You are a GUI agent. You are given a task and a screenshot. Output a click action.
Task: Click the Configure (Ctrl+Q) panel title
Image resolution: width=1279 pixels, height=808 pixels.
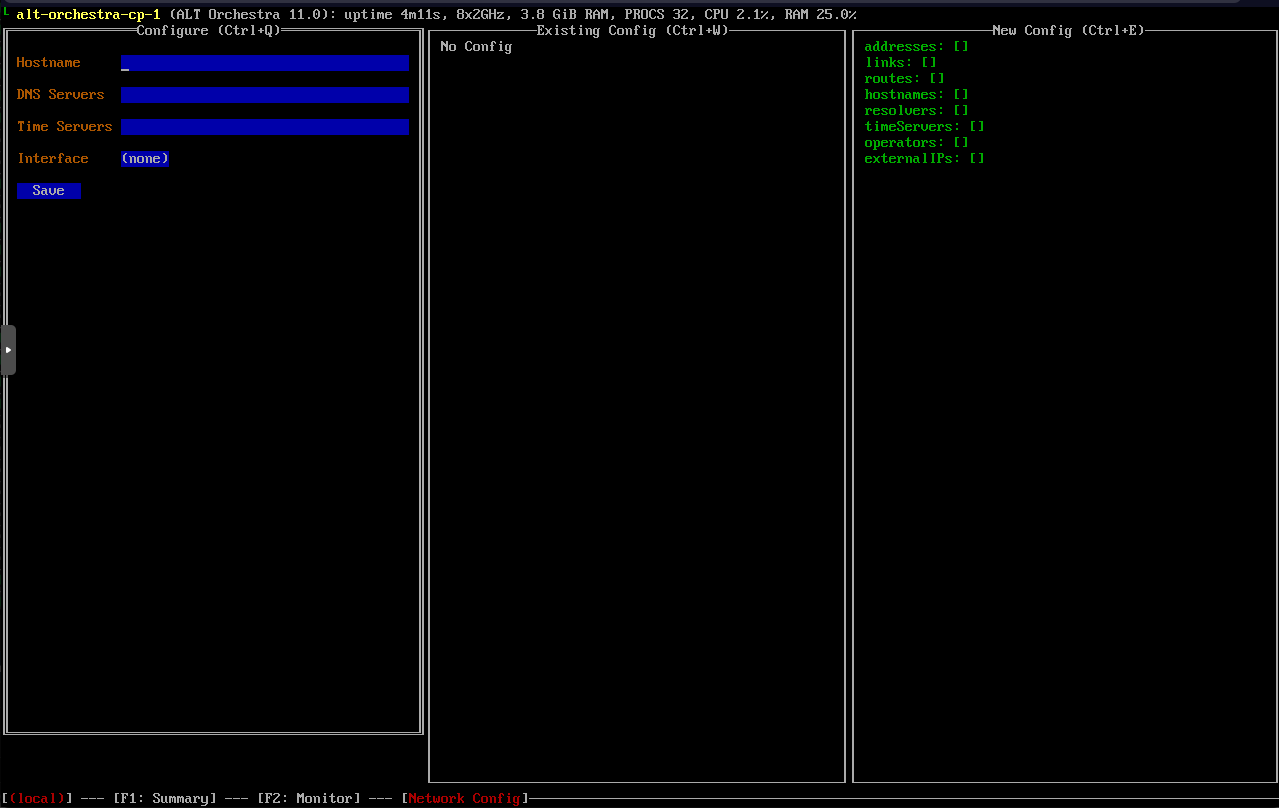(209, 30)
